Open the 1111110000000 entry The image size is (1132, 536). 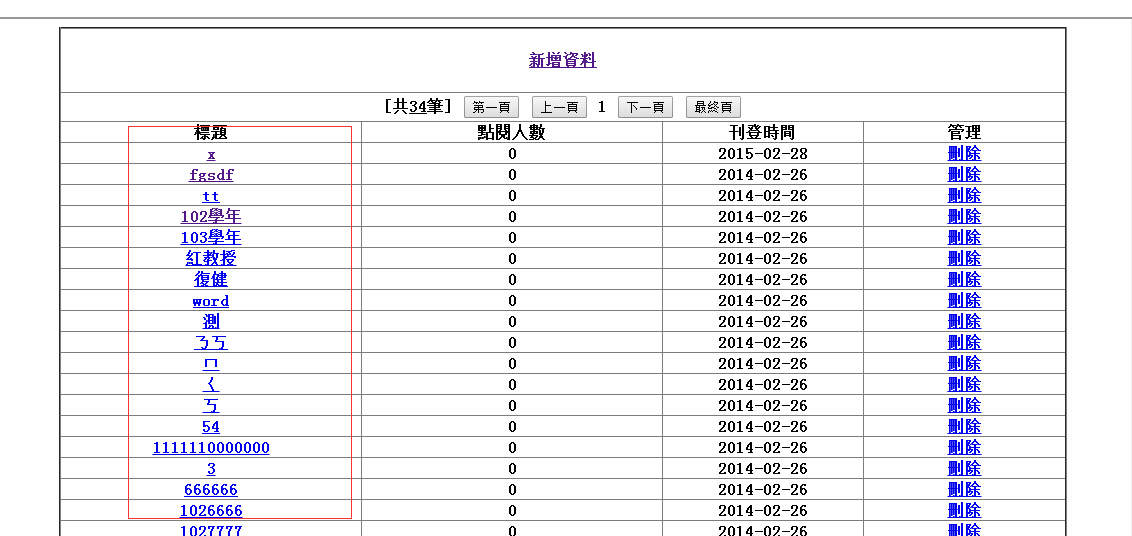pos(211,448)
